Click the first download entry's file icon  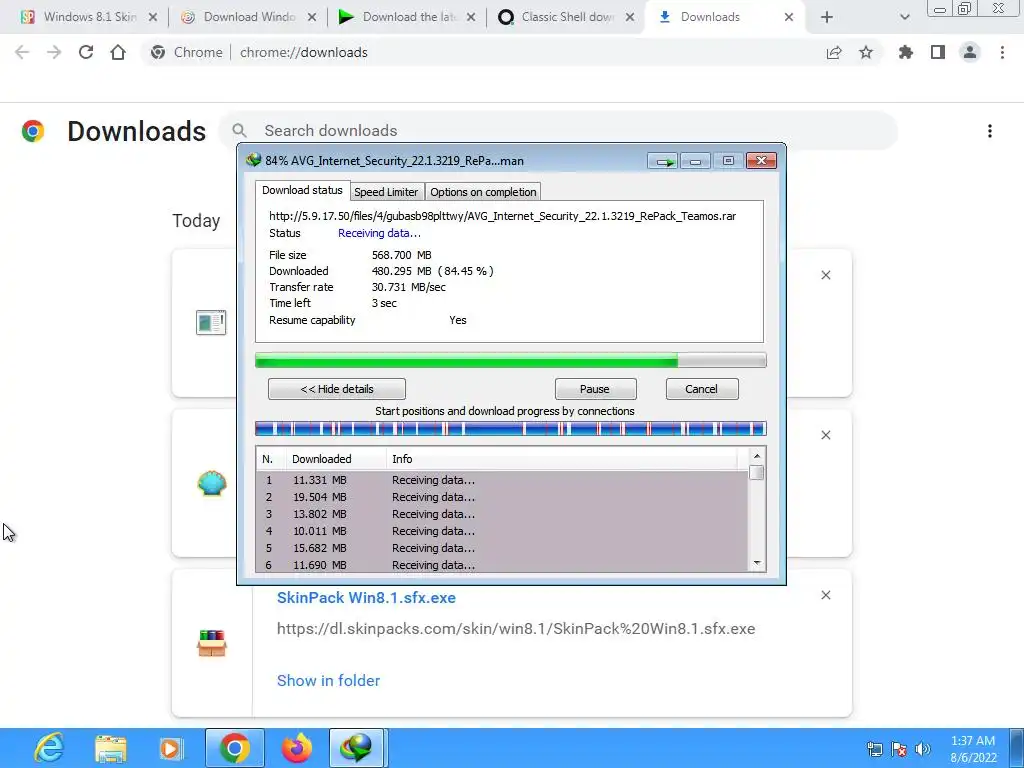click(211, 323)
